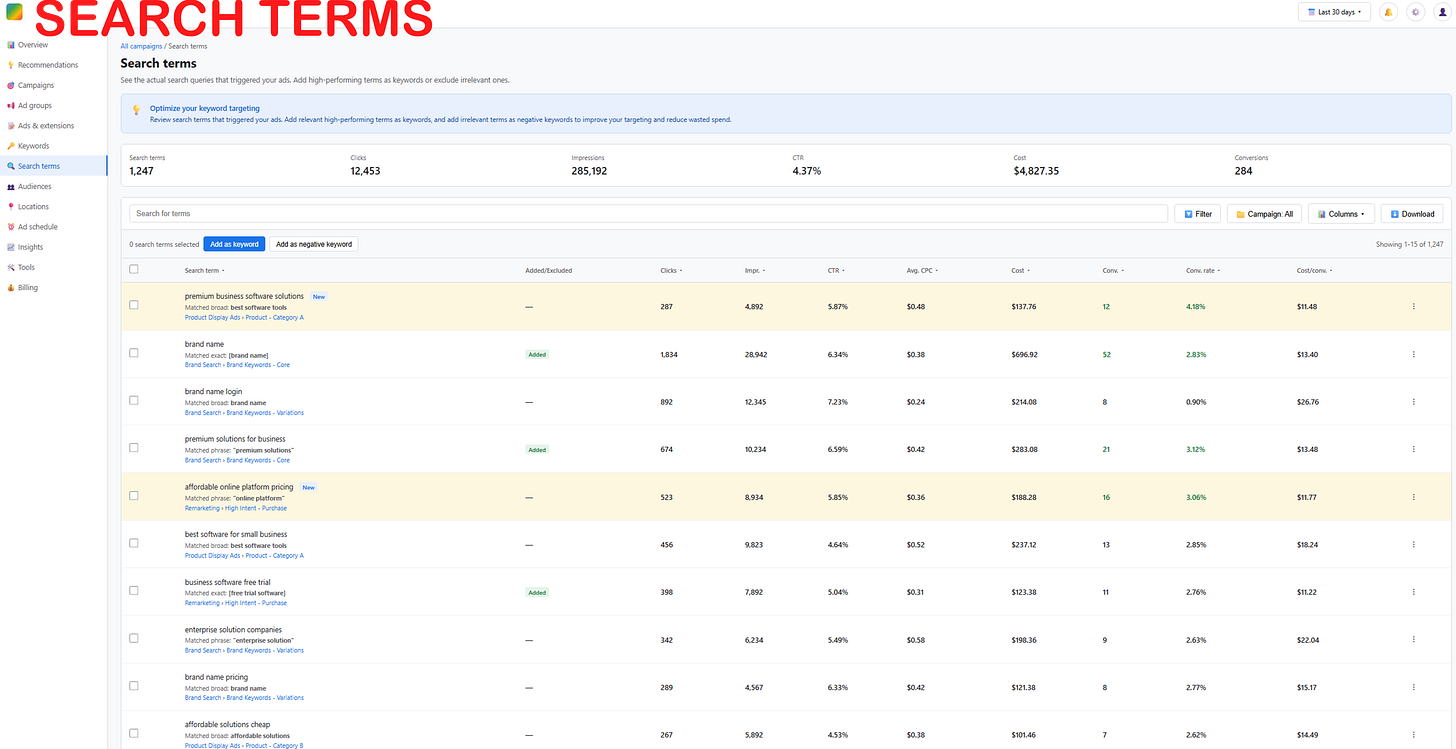
Task: Go to Keywords in sidebar
Action: [53, 146]
